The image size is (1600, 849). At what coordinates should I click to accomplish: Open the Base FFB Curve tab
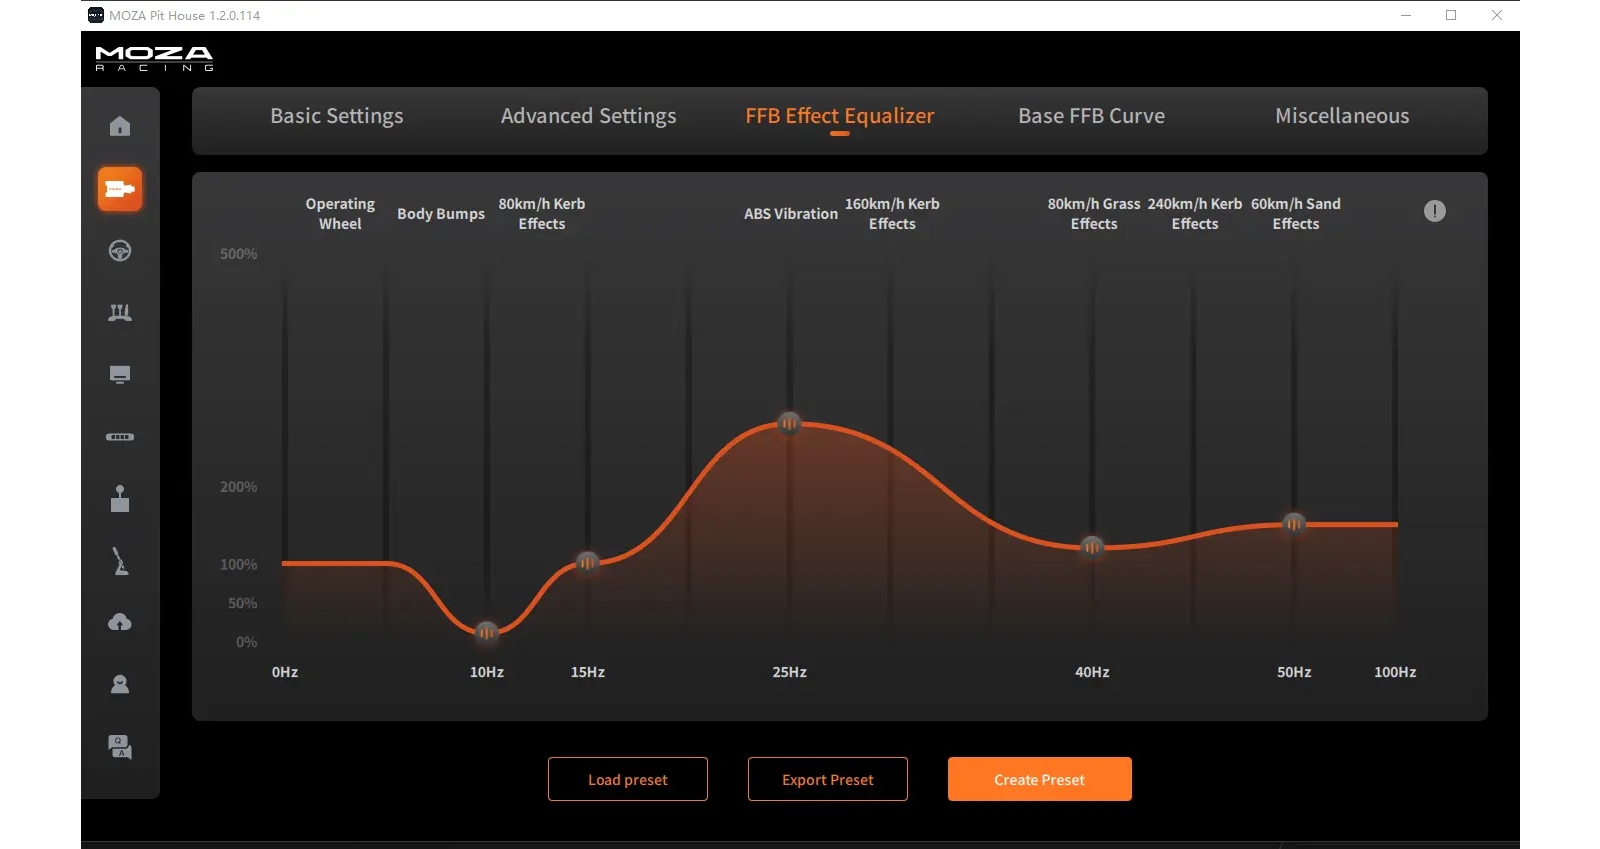tap(1091, 116)
